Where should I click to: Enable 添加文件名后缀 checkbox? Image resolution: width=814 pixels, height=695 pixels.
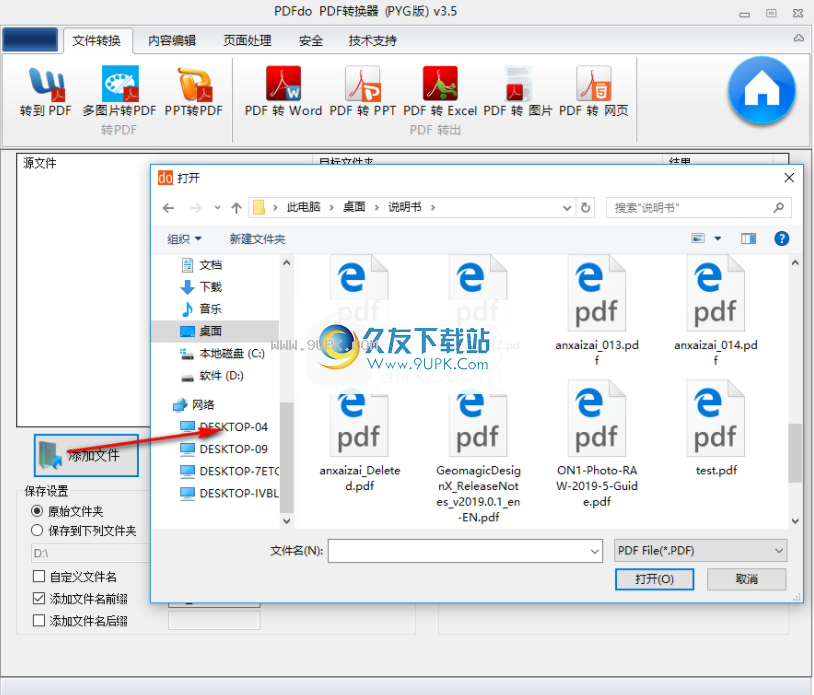tap(39, 620)
